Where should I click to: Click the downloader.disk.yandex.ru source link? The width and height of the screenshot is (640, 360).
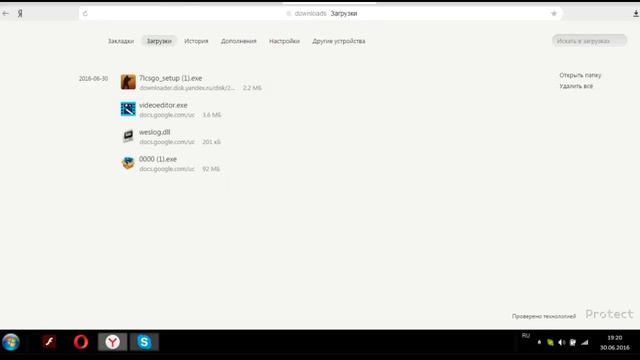[x=187, y=88]
